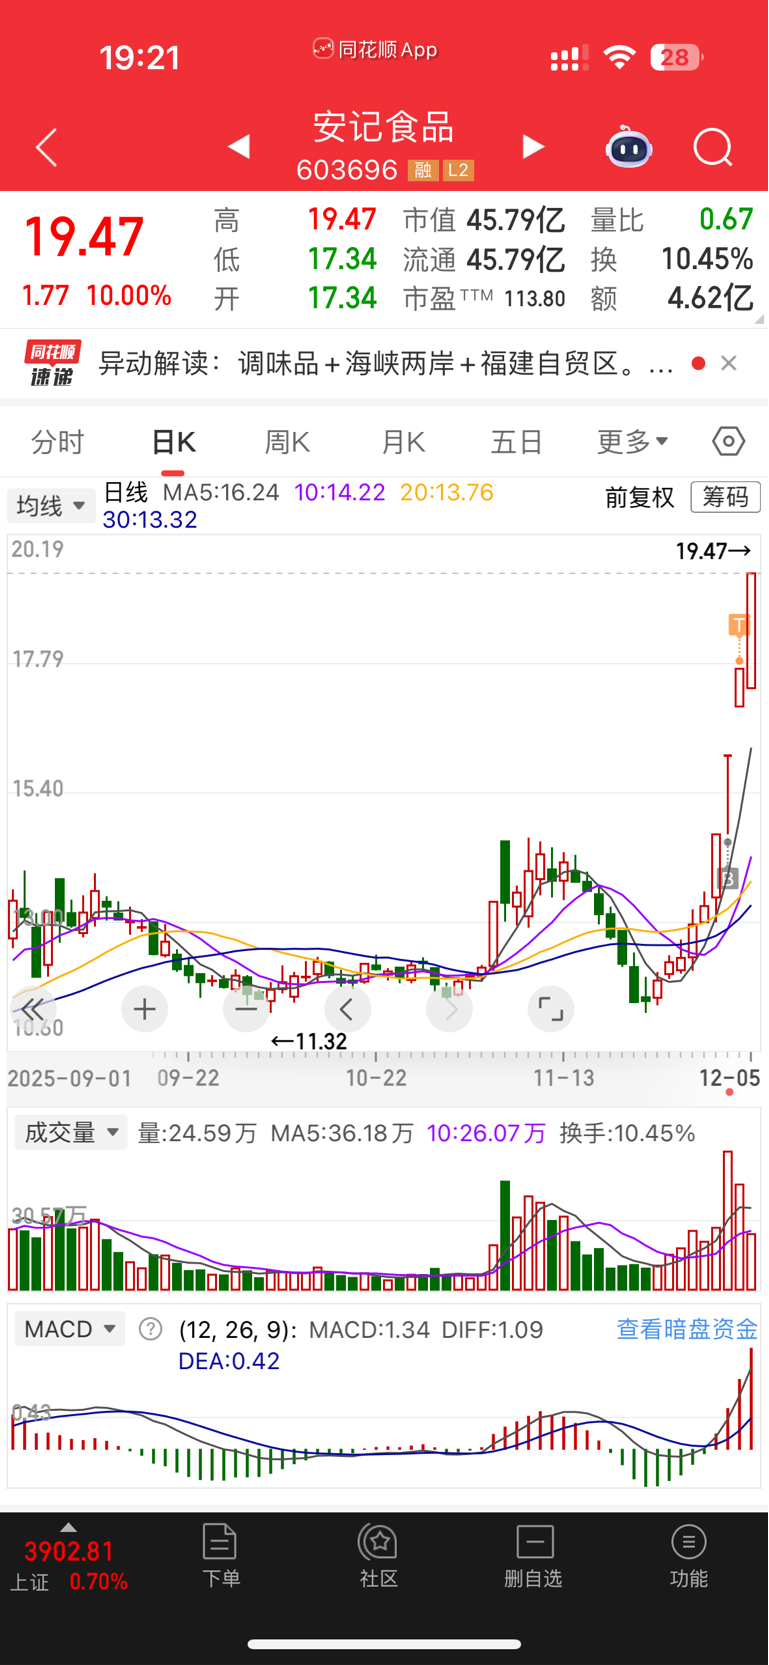
Task: Tap the 融 margin trading badge
Action: coord(423,170)
